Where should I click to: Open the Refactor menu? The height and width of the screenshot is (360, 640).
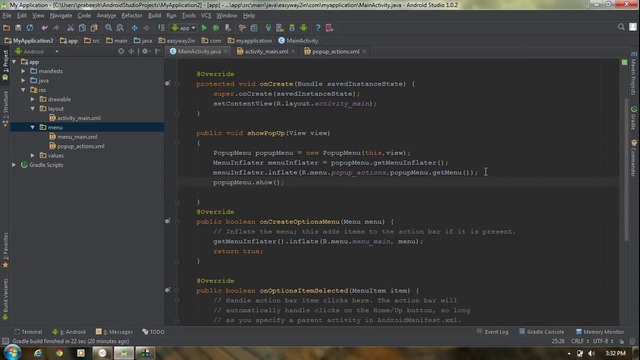click(132, 16)
